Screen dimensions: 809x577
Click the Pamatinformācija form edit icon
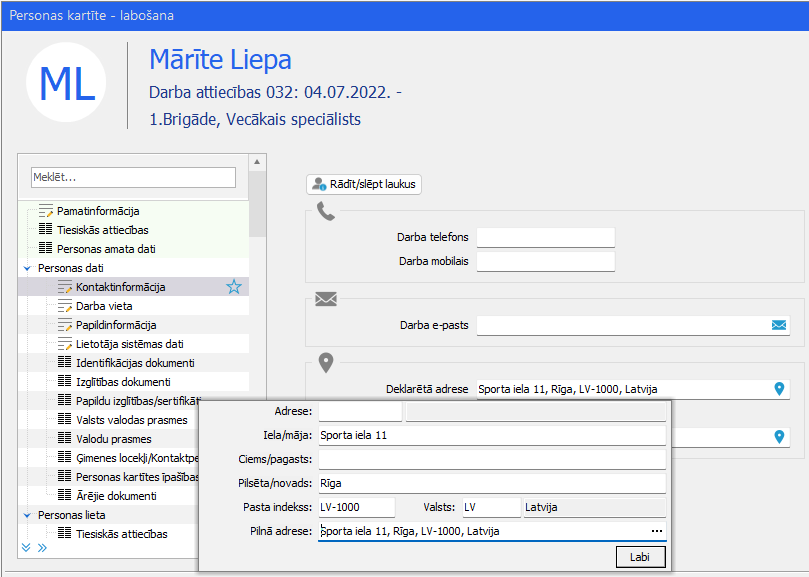pos(45,211)
